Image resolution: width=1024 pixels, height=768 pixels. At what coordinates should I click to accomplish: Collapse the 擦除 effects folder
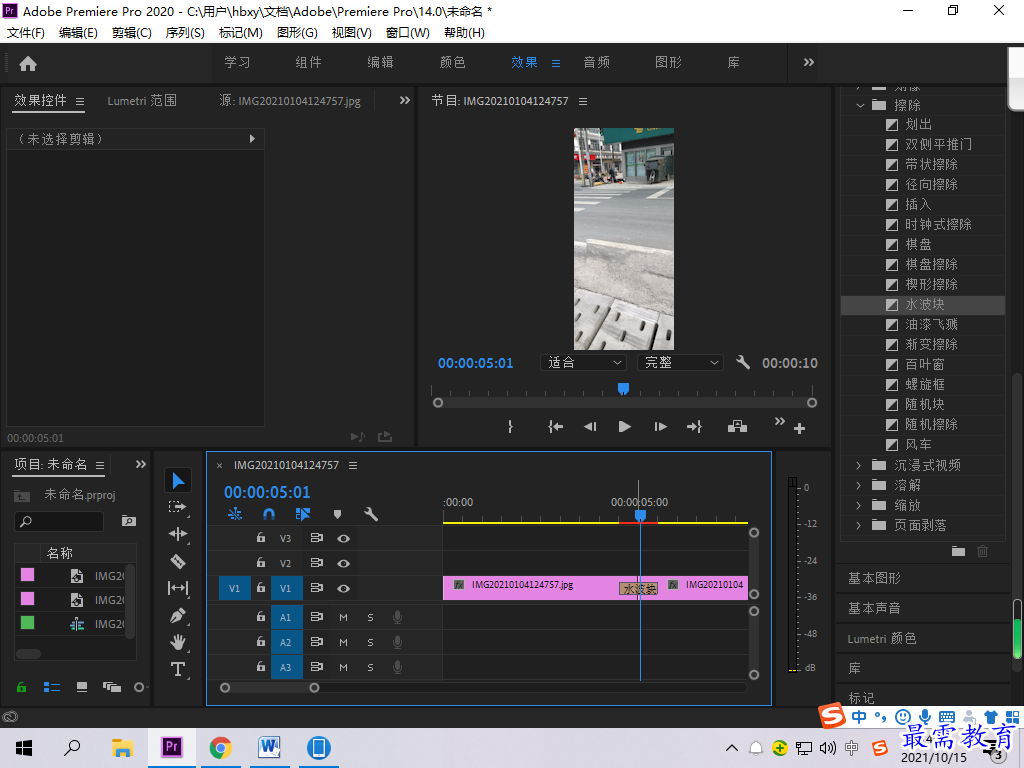[x=860, y=105]
